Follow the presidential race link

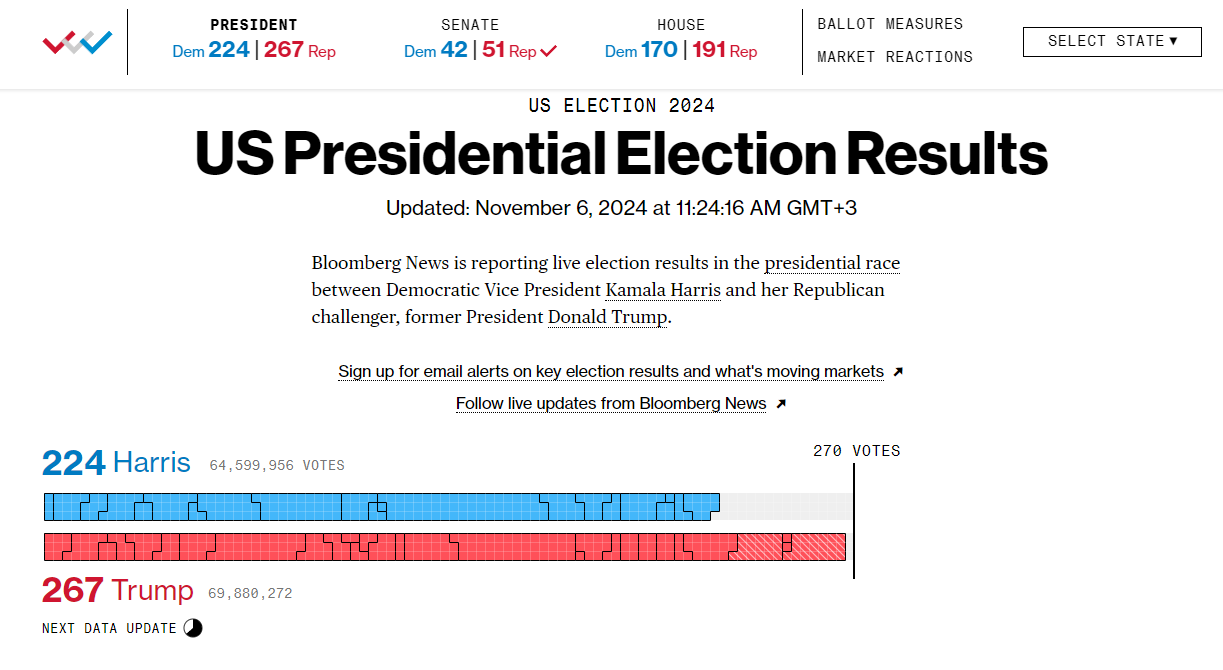832,264
